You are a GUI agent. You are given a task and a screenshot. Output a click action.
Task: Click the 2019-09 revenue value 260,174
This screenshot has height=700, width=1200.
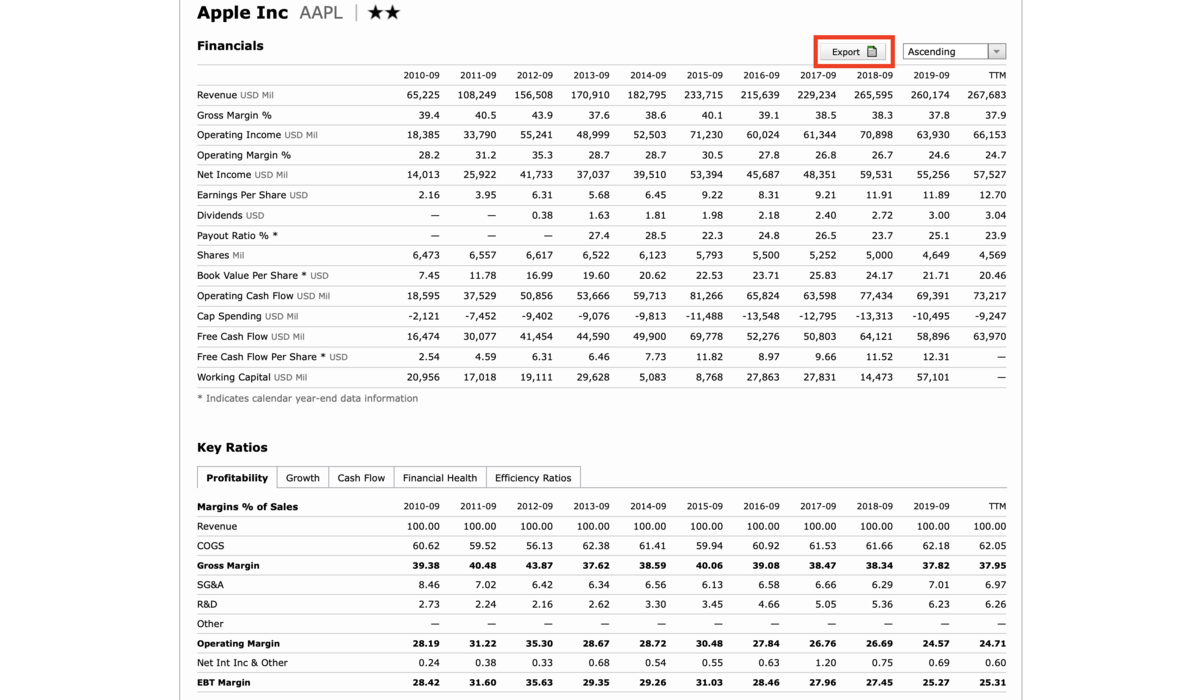[x=930, y=95]
